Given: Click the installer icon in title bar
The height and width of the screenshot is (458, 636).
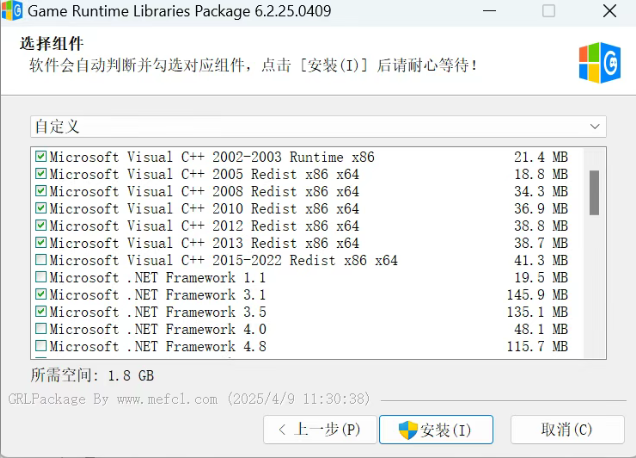Looking at the screenshot, I should click(12, 11).
